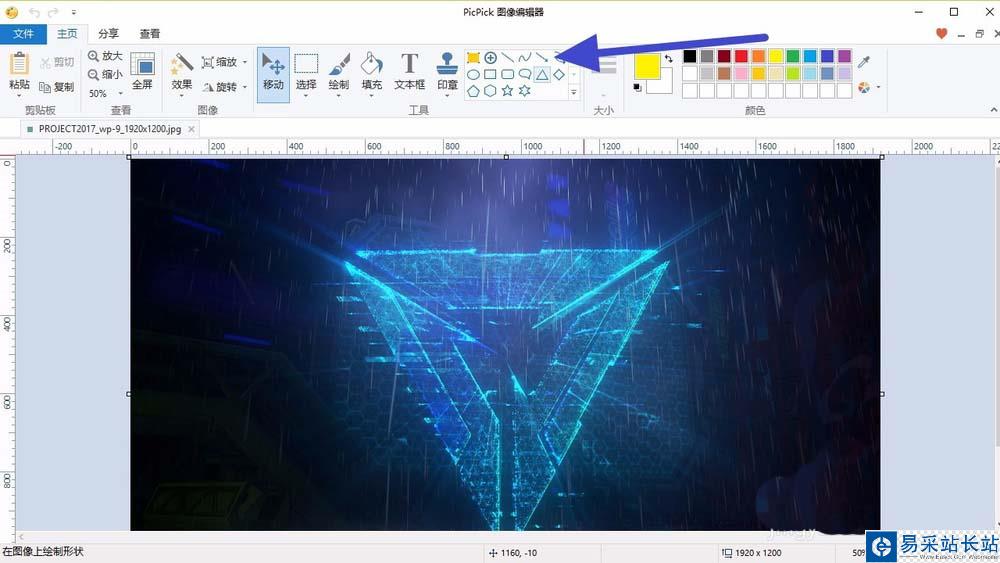Switch to the 主页 home tab
Image resolution: width=1000 pixels, height=563 pixels.
tap(67, 34)
